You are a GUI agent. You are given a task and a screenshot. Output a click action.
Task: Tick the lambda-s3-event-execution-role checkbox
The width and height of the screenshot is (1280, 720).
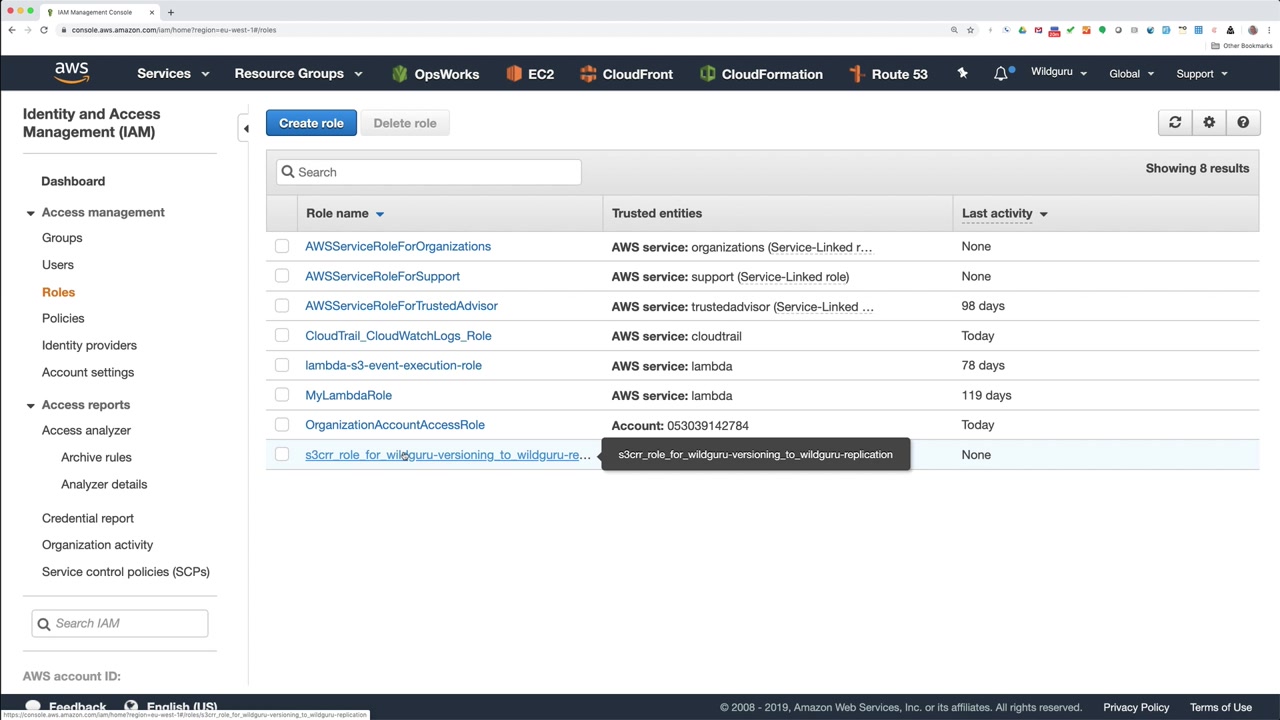[282, 365]
